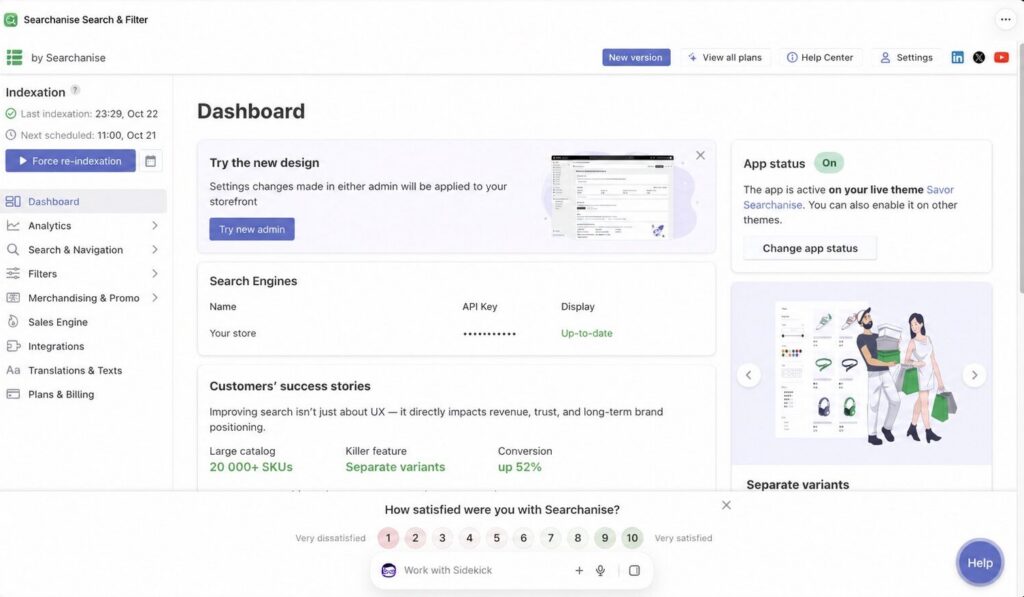
Task: Click the page vertical scrollbar
Action: click(x=1020, y=169)
